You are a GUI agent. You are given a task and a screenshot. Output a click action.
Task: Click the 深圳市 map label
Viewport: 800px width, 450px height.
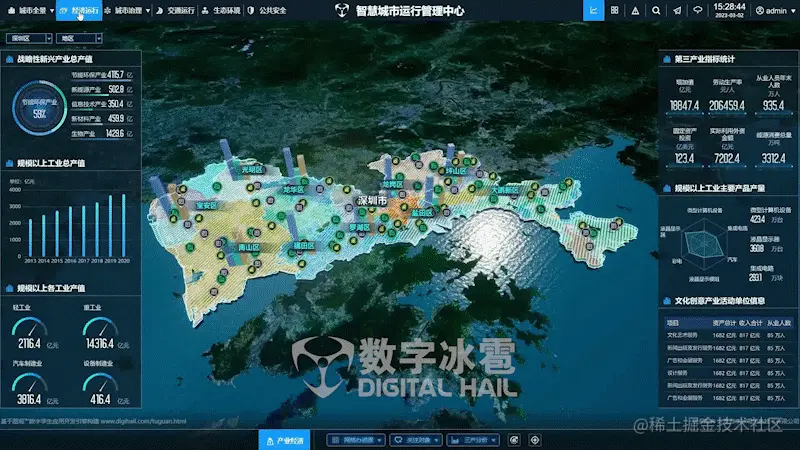pos(372,201)
